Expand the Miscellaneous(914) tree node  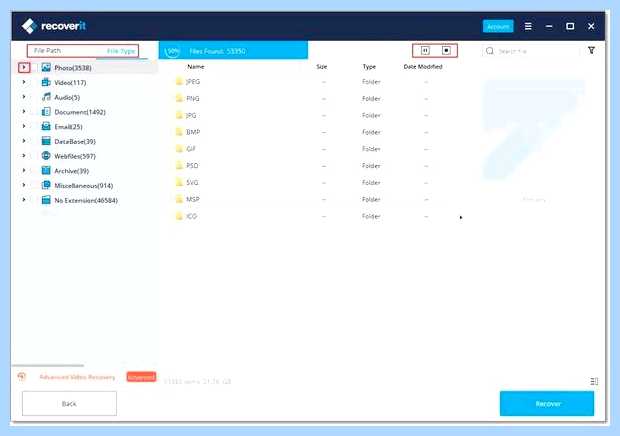24,185
